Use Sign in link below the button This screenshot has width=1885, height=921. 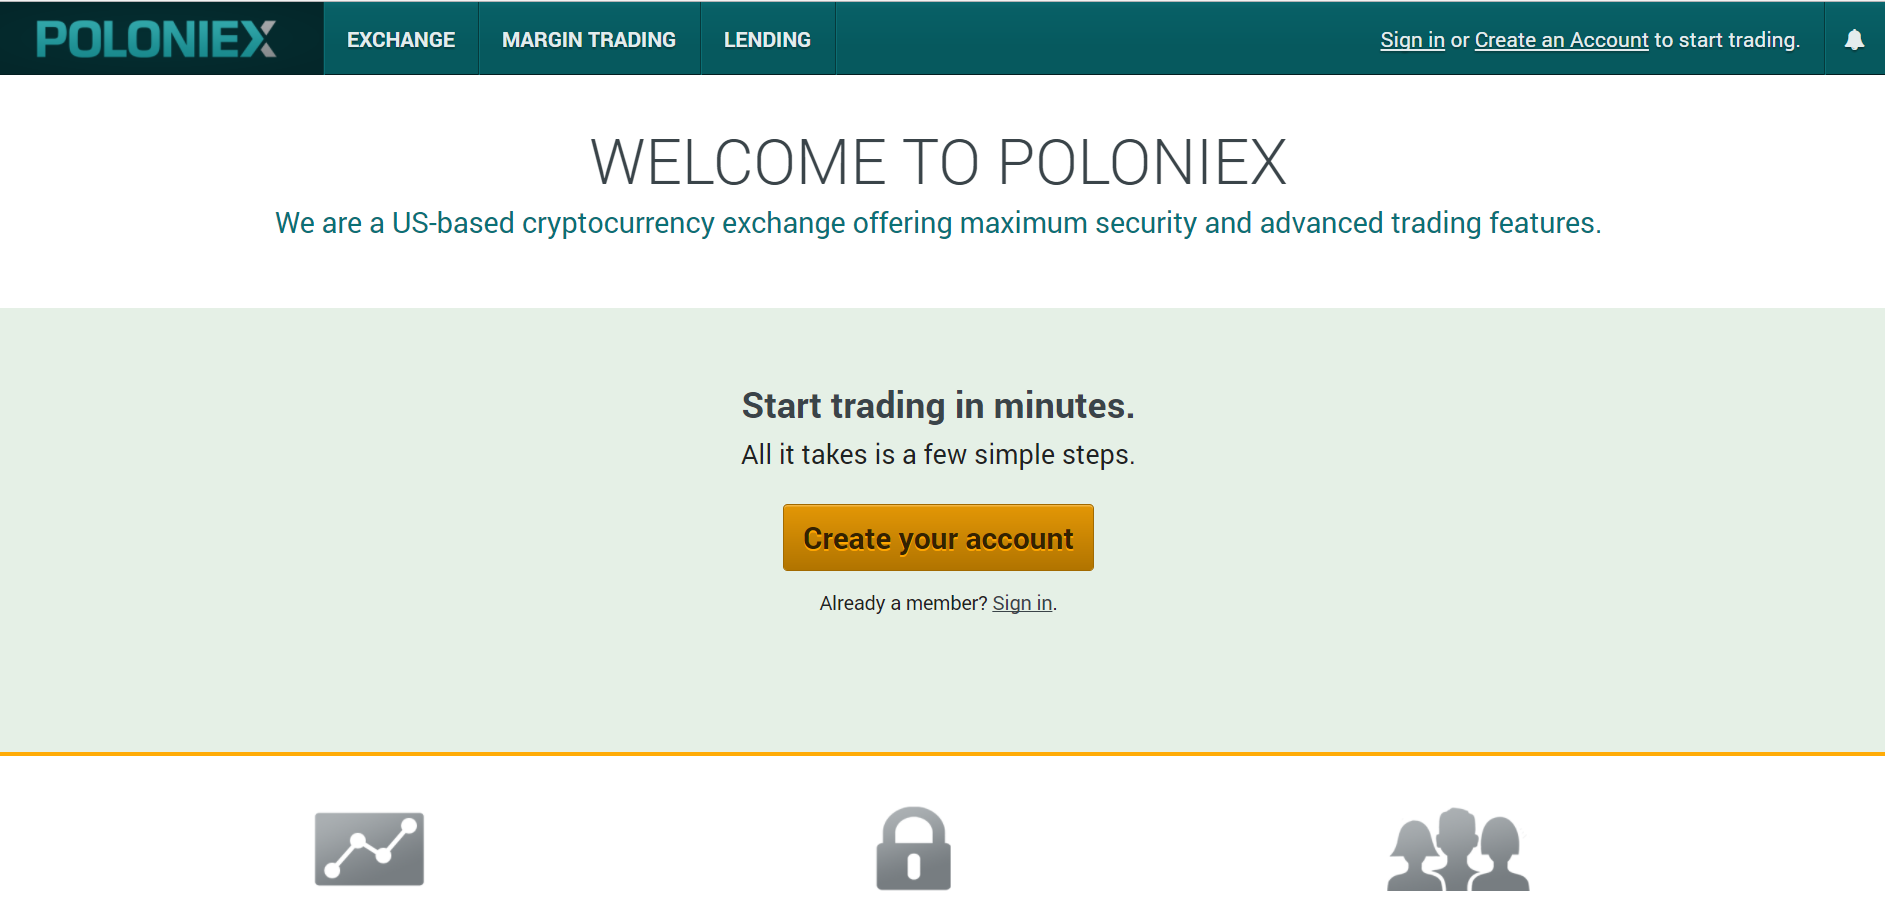click(x=1022, y=603)
